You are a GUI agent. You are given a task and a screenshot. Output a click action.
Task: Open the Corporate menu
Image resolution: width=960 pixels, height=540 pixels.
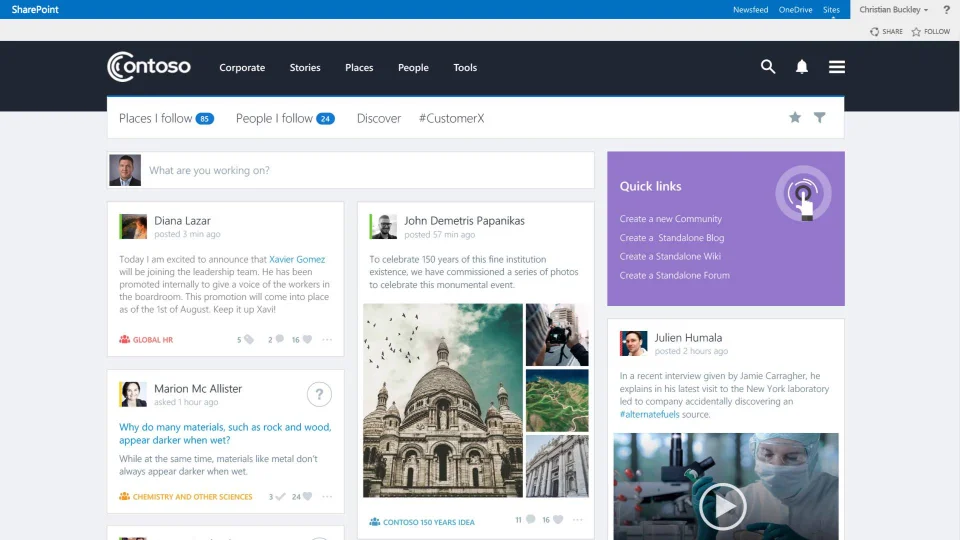(x=242, y=67)
